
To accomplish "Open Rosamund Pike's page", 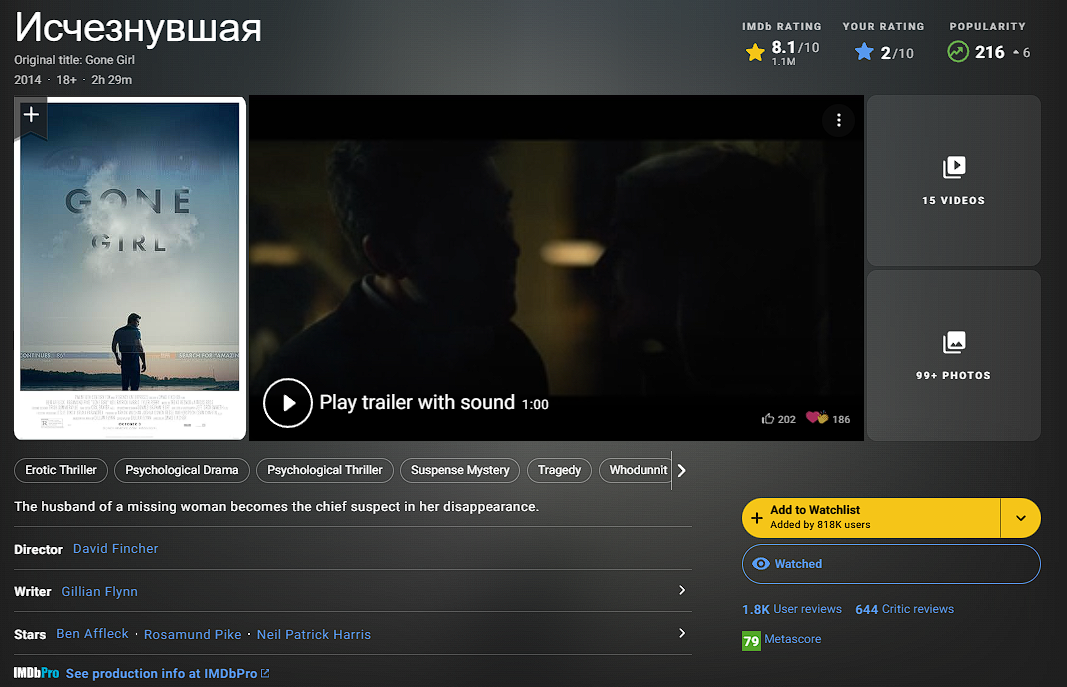I will 193,634.
